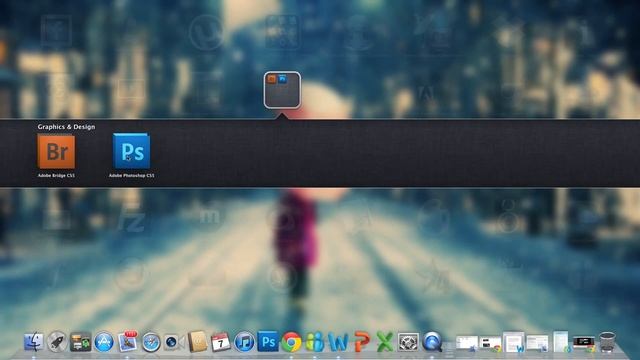Restore the minimized Messenger window in Dock
This screenshot has height=360, width=640.
click(561, 341)
